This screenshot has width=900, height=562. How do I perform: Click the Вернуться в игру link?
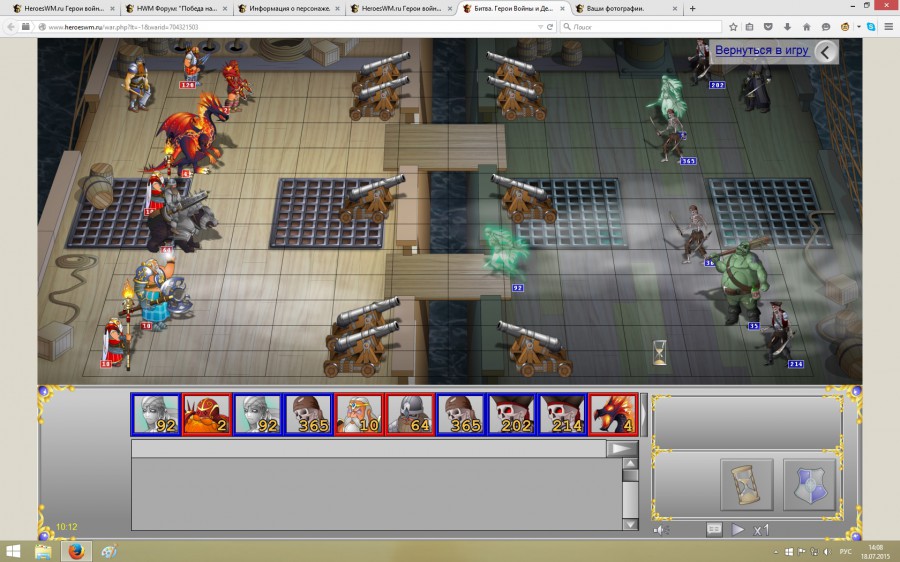(762, 51)
